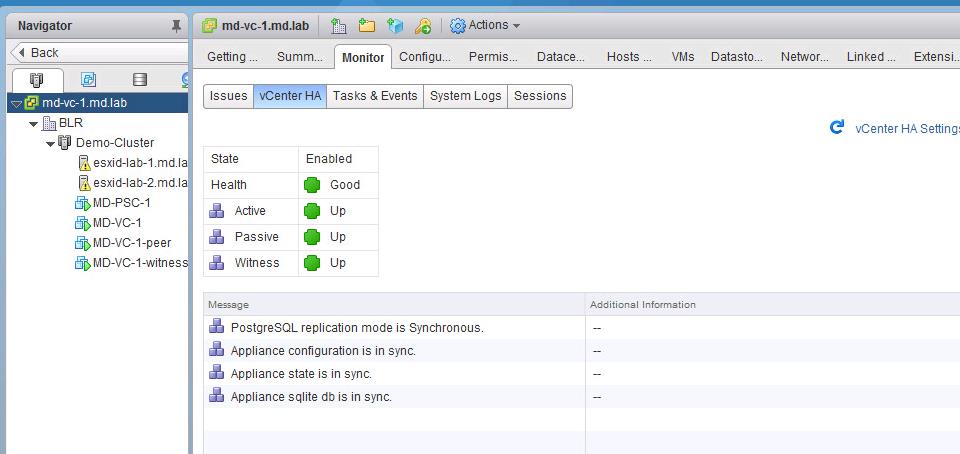
Task: Click the green status icon for Active
Action: 312,211
